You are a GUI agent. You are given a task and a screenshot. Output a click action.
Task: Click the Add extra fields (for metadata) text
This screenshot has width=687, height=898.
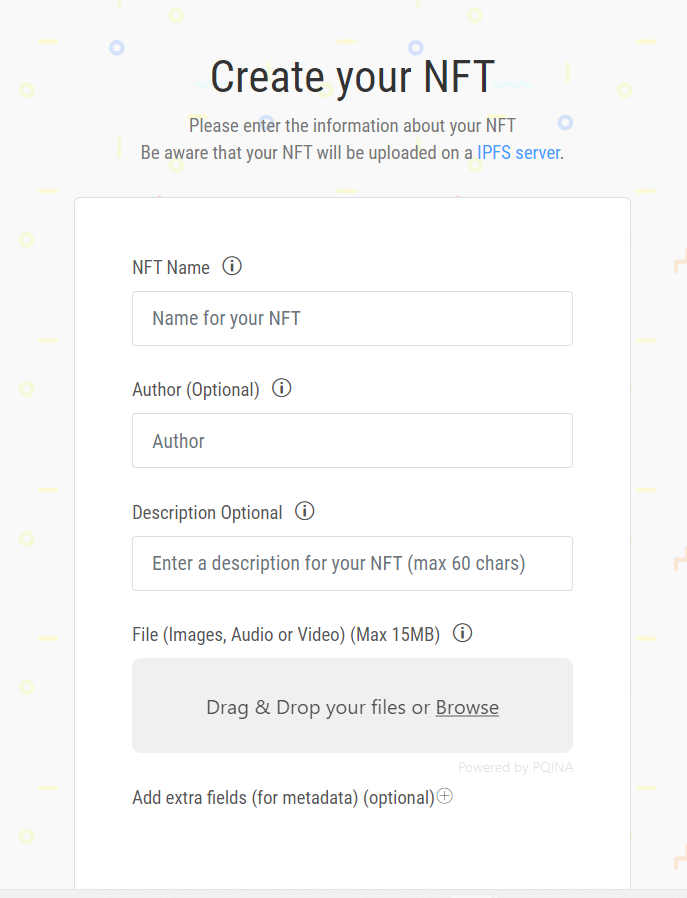[x=283, y=797]
